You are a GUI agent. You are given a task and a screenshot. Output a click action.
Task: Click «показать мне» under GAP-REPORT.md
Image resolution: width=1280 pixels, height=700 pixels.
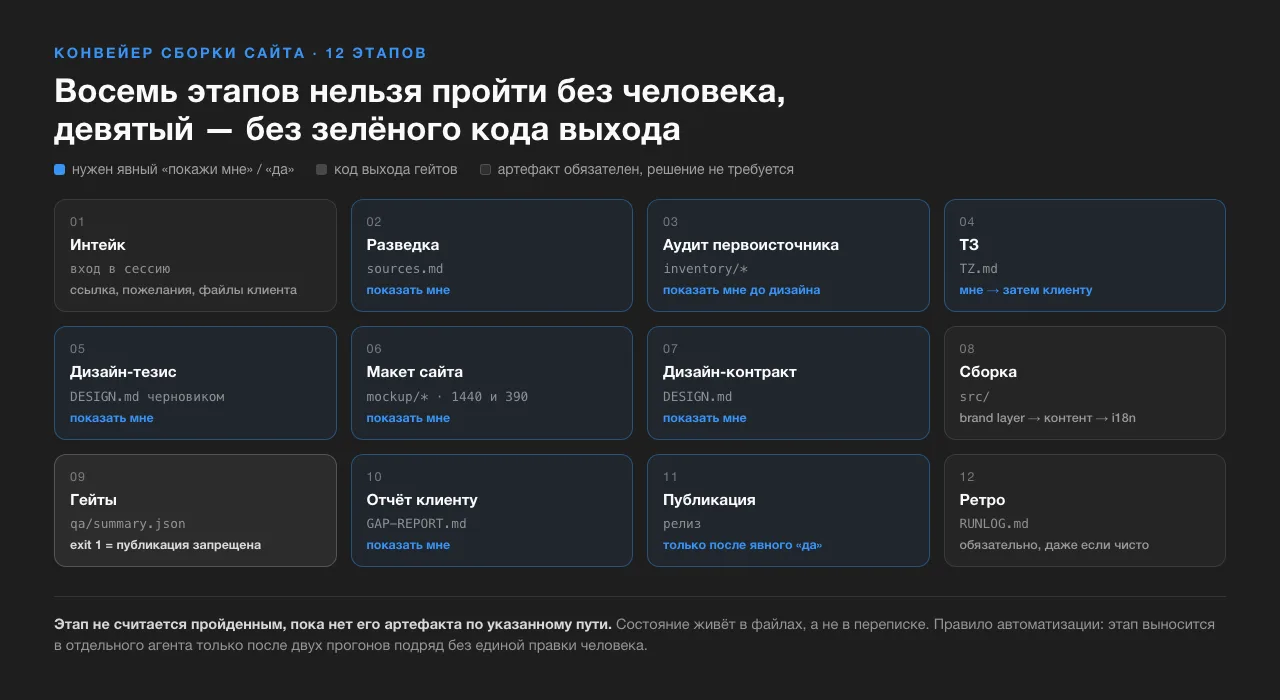click(408, 545)
